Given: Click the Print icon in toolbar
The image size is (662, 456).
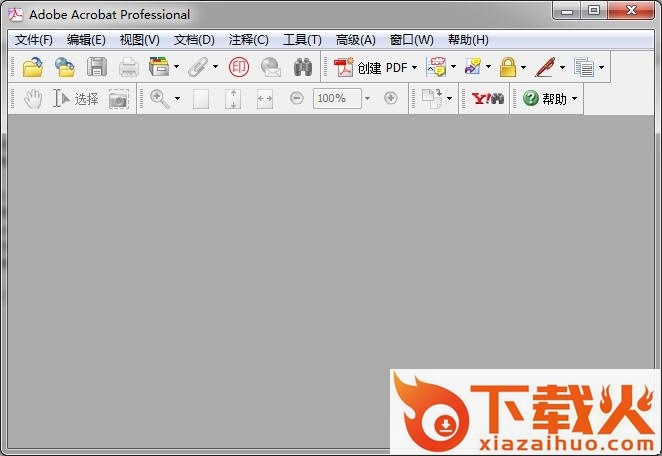Looking at the screenshot, I should point(128,67).
